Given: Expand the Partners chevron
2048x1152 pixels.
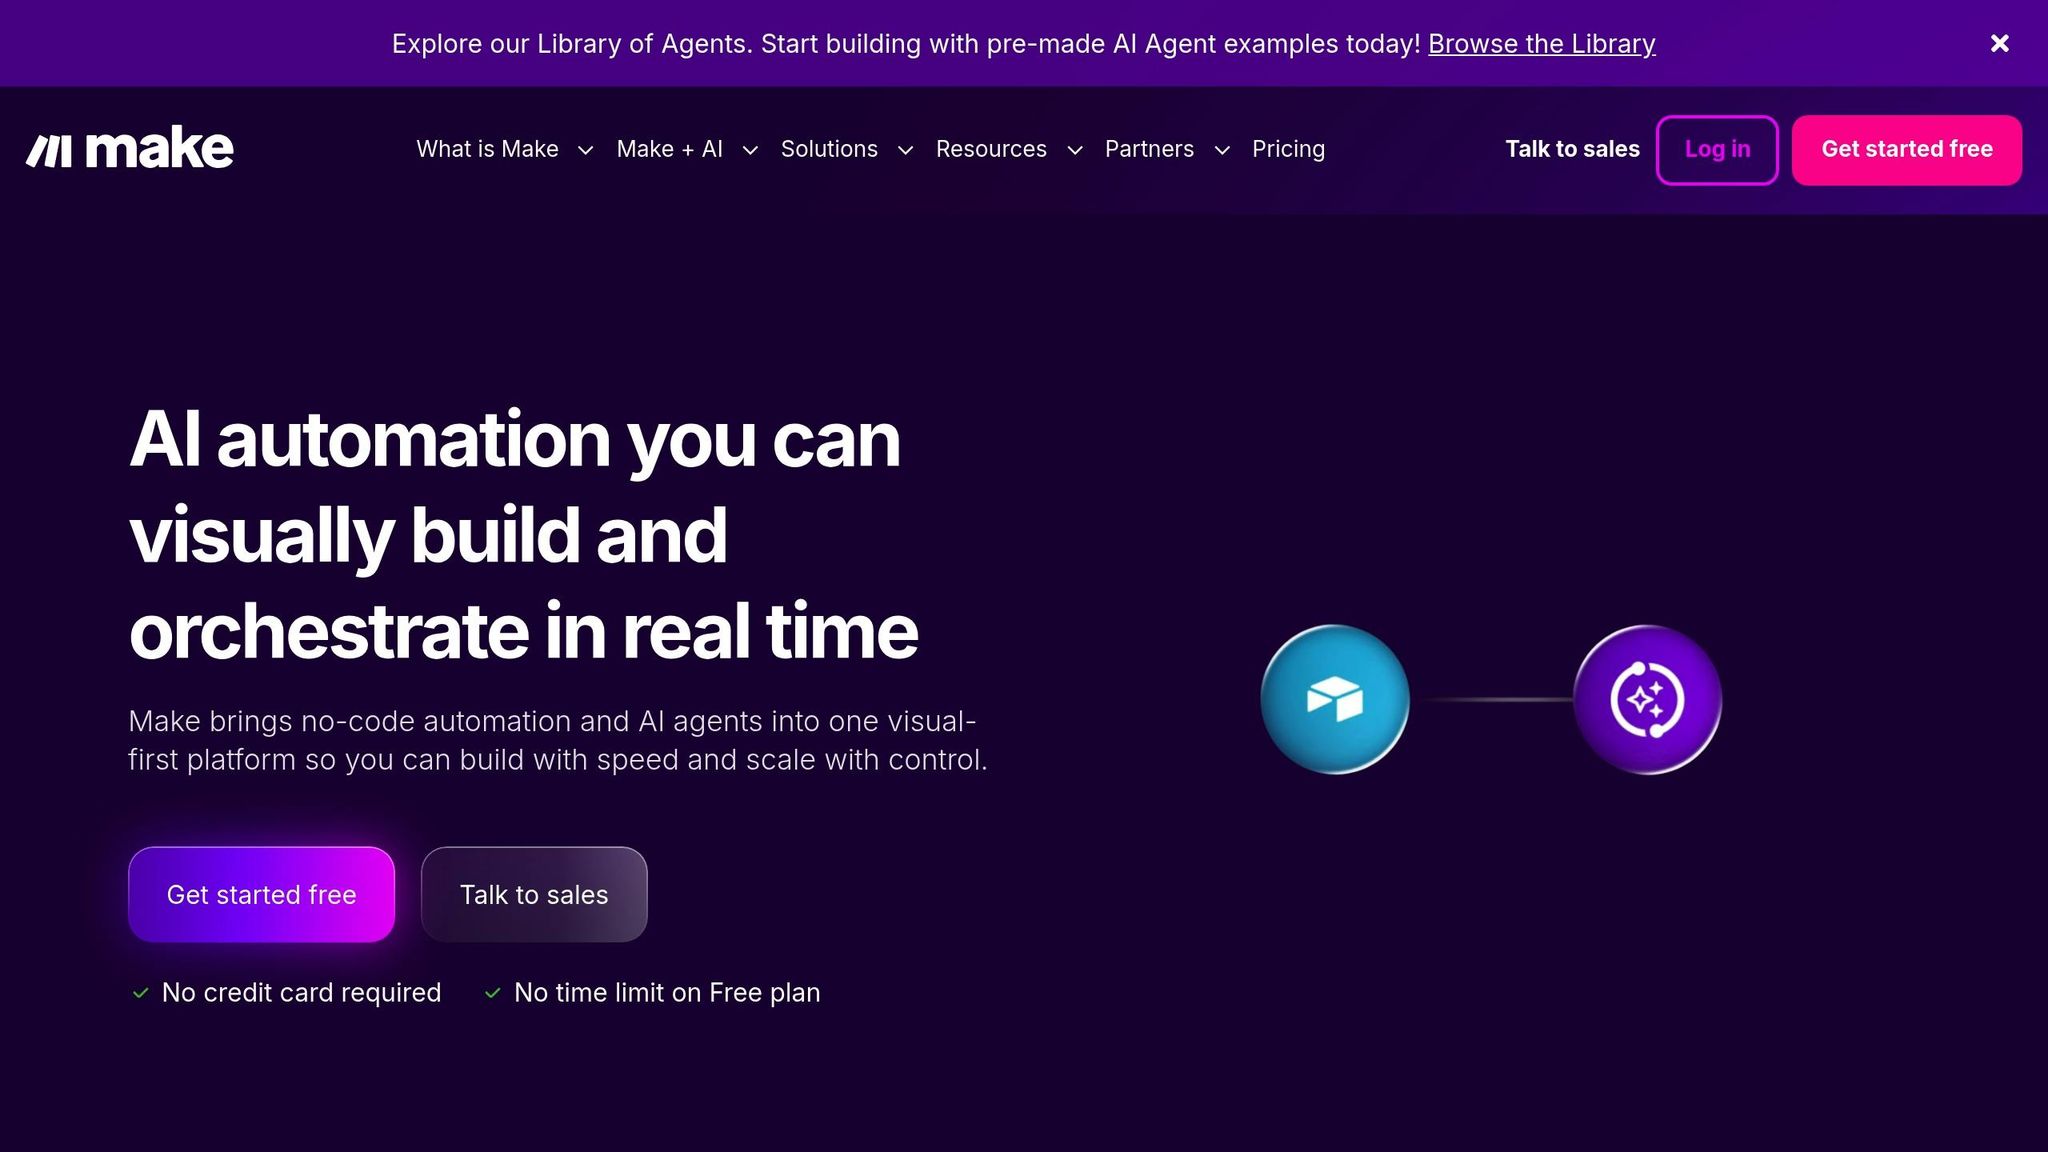Looking at the screenshot, I should 1222,150.
